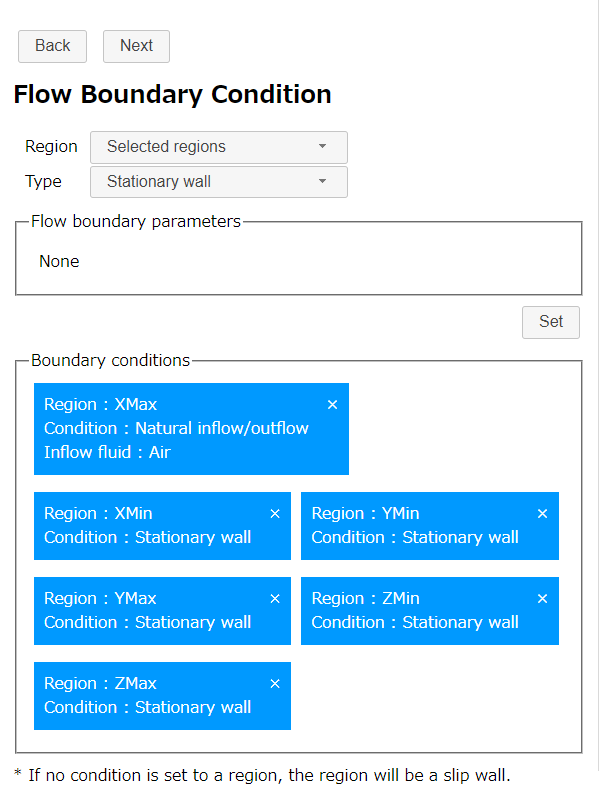Screen dimensions: 599x802
Task: Remove the ZMin stationary wall condition
Action: (x=542, y=598)
